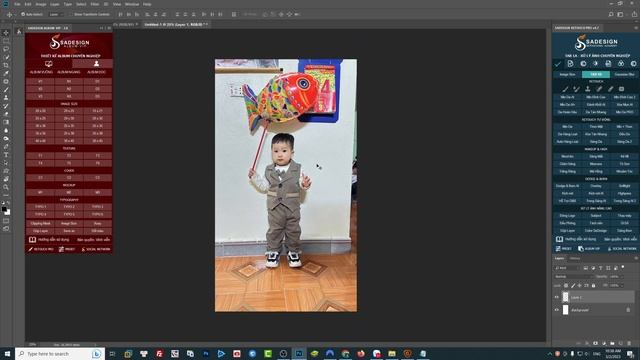640x360 pixels.
Task: Click the background color swatch
Action: 8,212
